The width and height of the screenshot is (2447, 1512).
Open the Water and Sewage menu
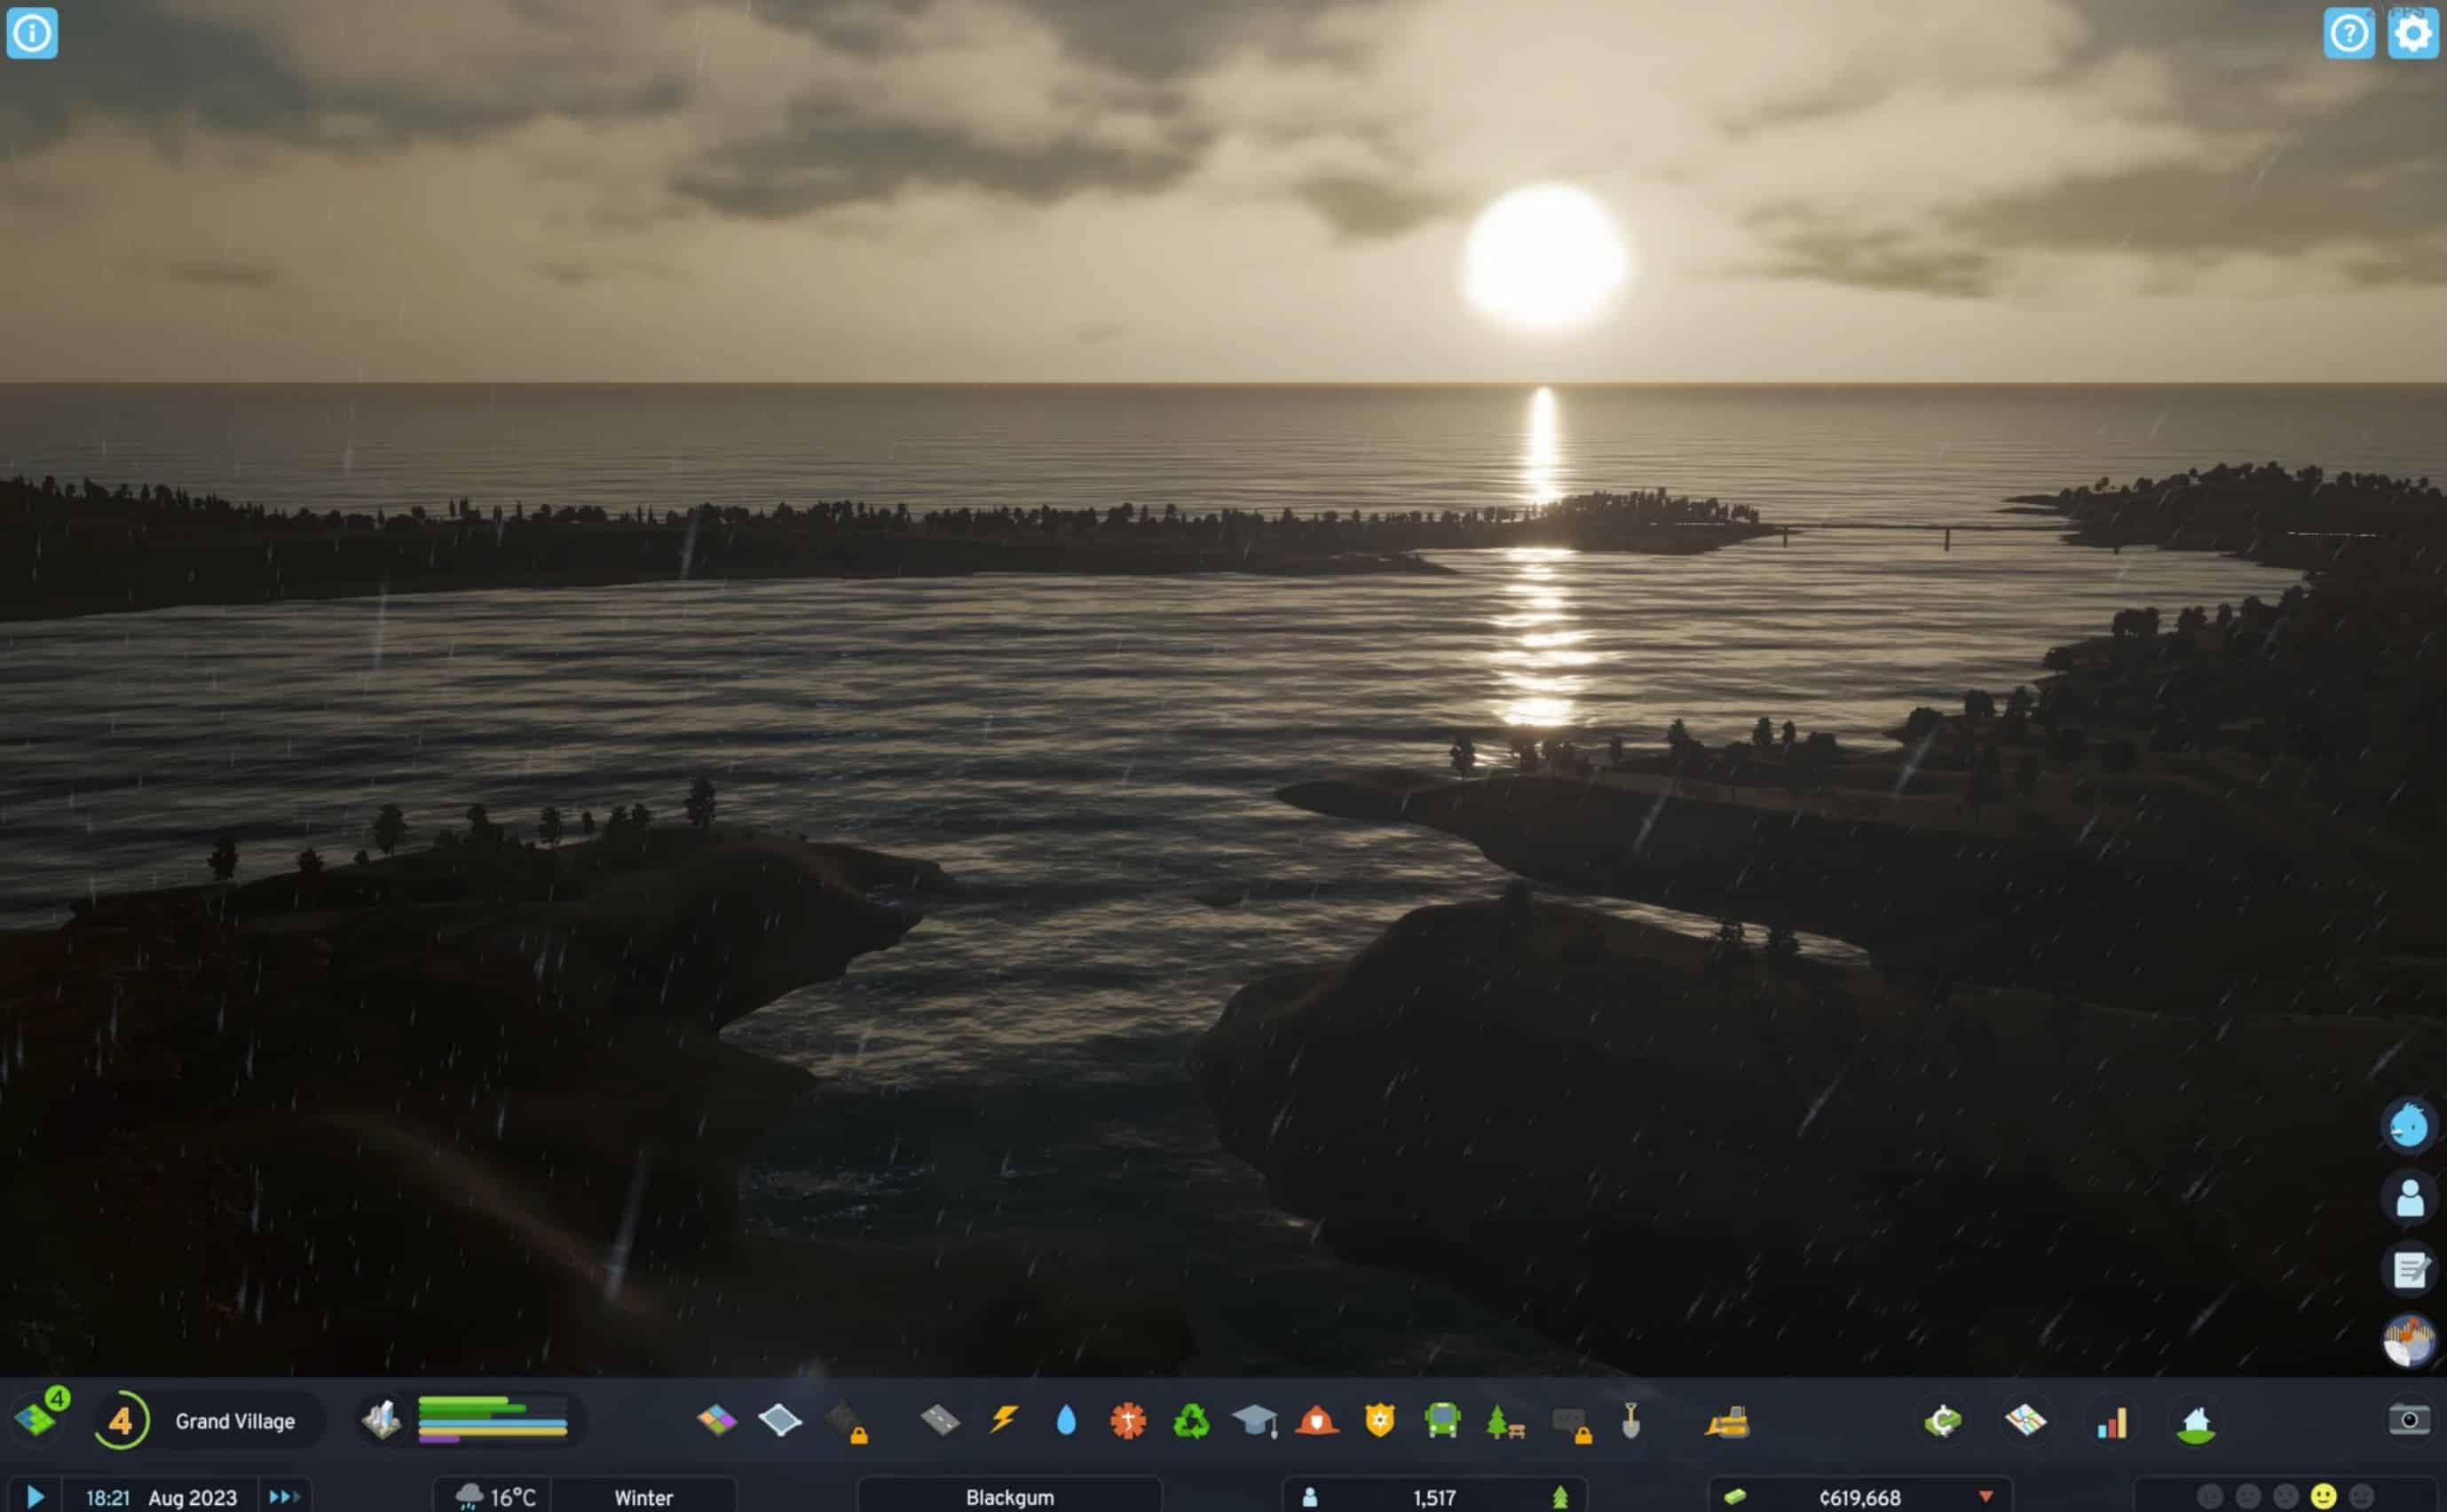click(x=1066, y=1420)
